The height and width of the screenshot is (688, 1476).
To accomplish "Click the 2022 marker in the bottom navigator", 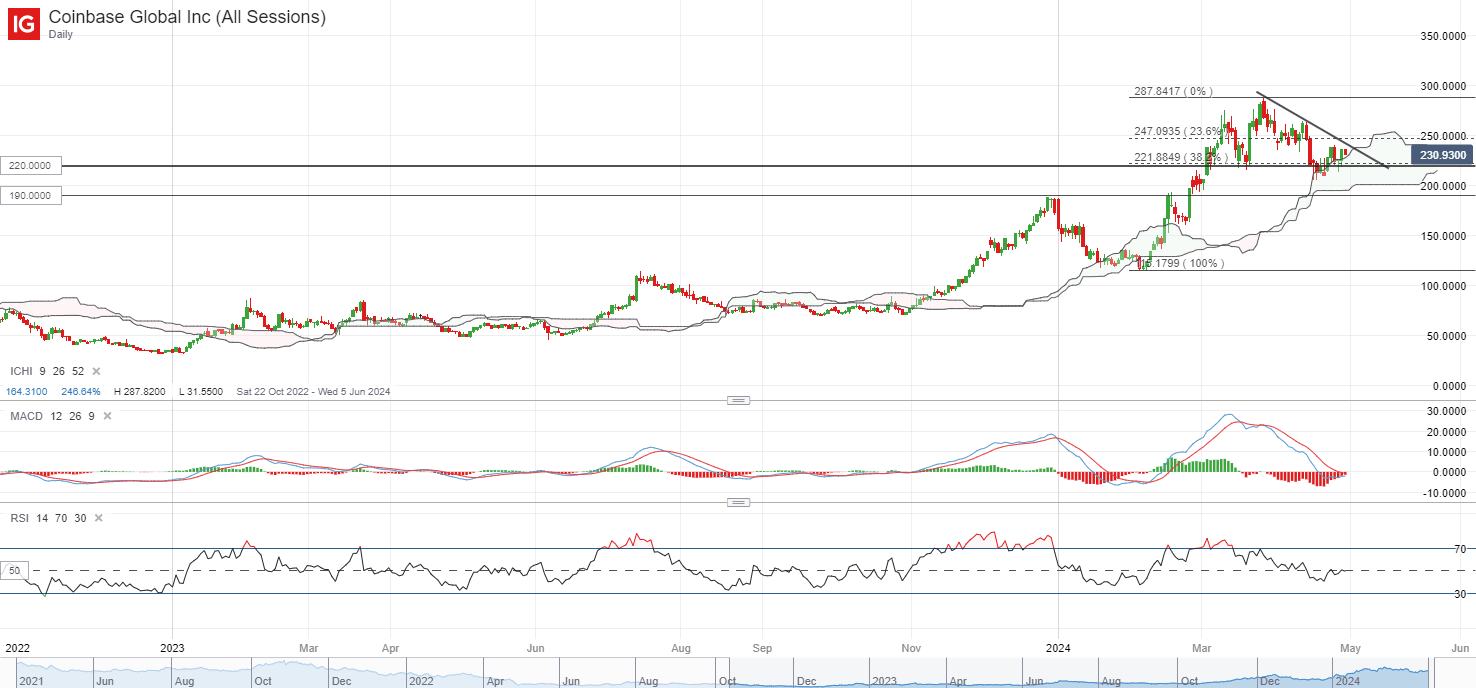I will [x=420, y=681].
